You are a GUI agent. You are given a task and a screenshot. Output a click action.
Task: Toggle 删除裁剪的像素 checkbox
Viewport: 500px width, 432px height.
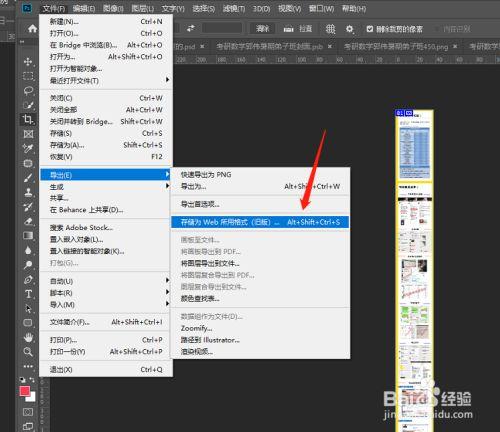click(370, 29)
